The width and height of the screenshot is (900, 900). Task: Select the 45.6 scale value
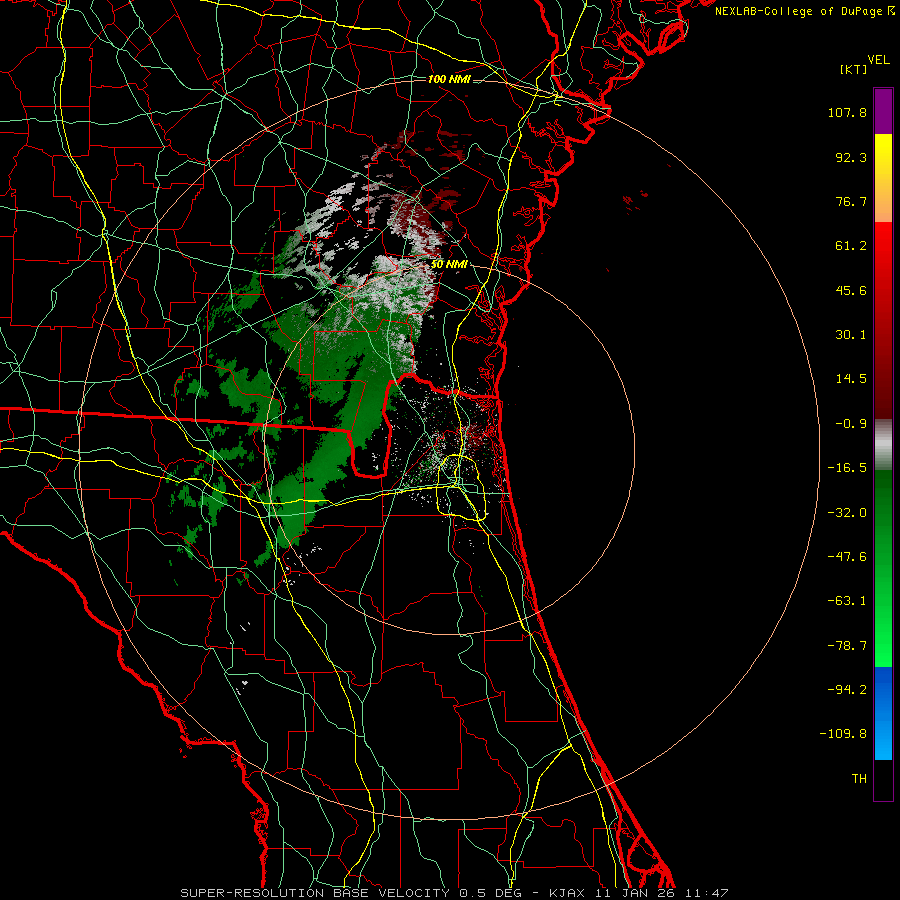pos(851,290)
